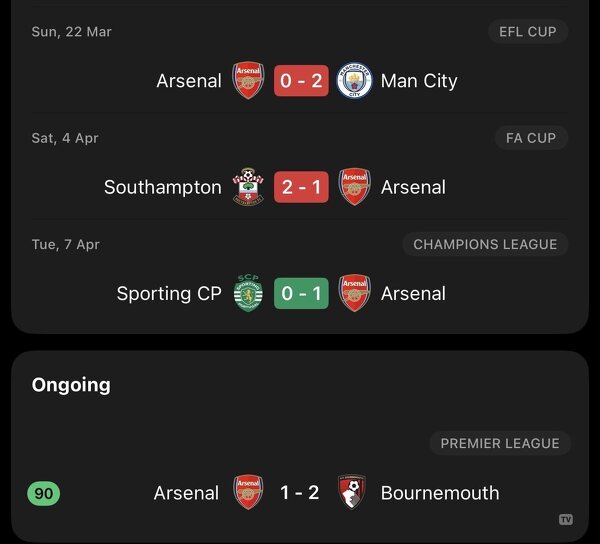Tap the green 90 minute badge
This screenshot has height=544, width=600.
(x=44, y=493)
